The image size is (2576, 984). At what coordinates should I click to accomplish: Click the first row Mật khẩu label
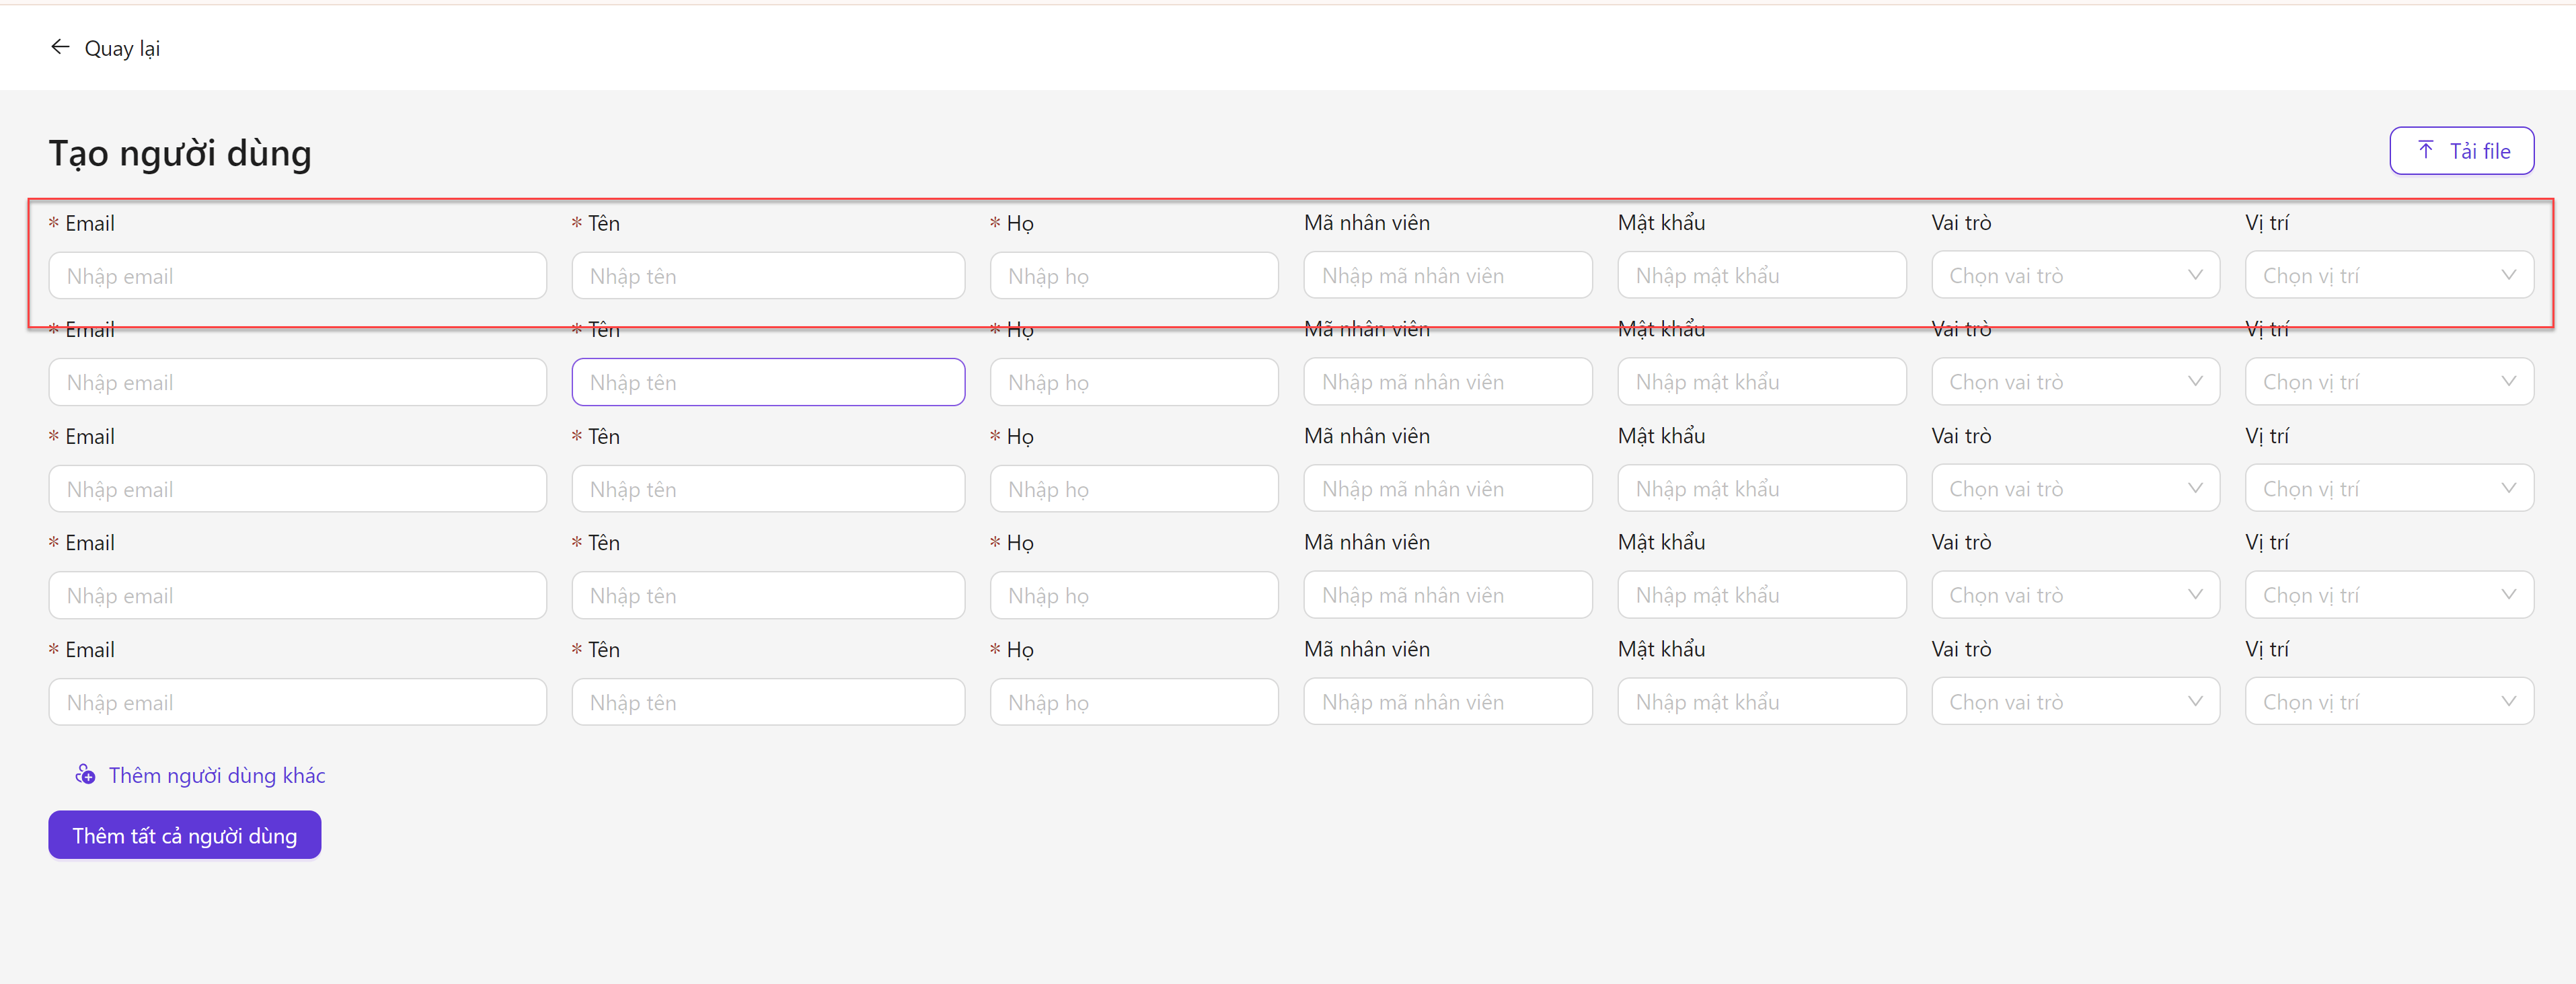(x=1661, y=222)
